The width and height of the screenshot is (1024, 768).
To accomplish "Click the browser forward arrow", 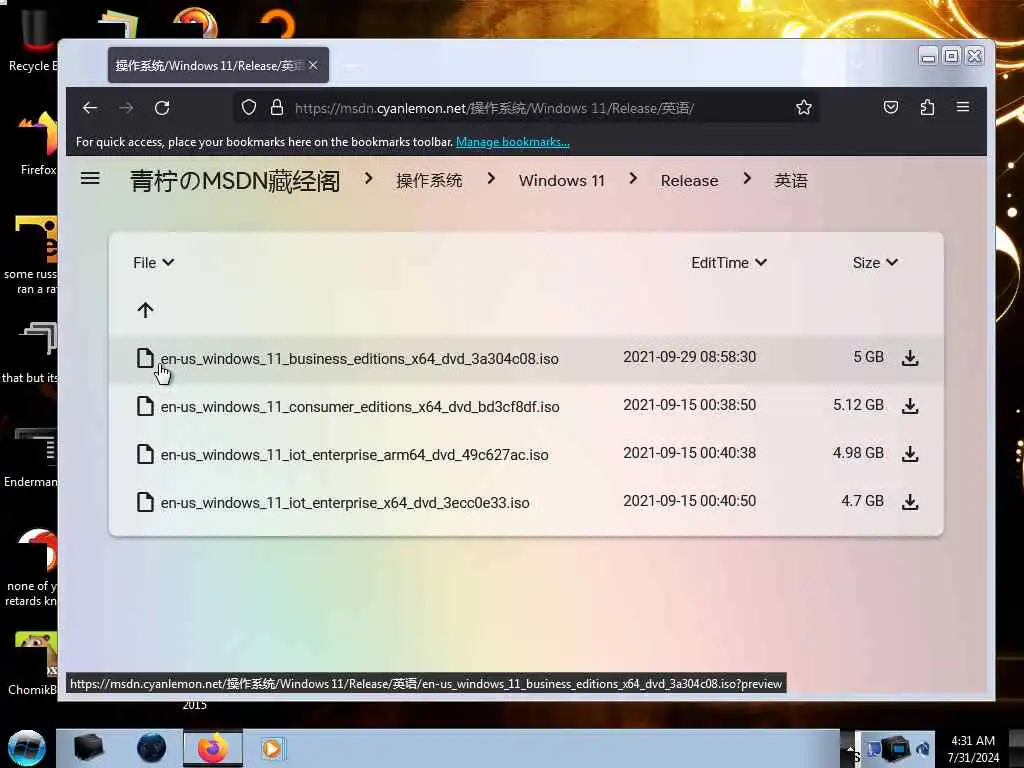I will (126, 108).
